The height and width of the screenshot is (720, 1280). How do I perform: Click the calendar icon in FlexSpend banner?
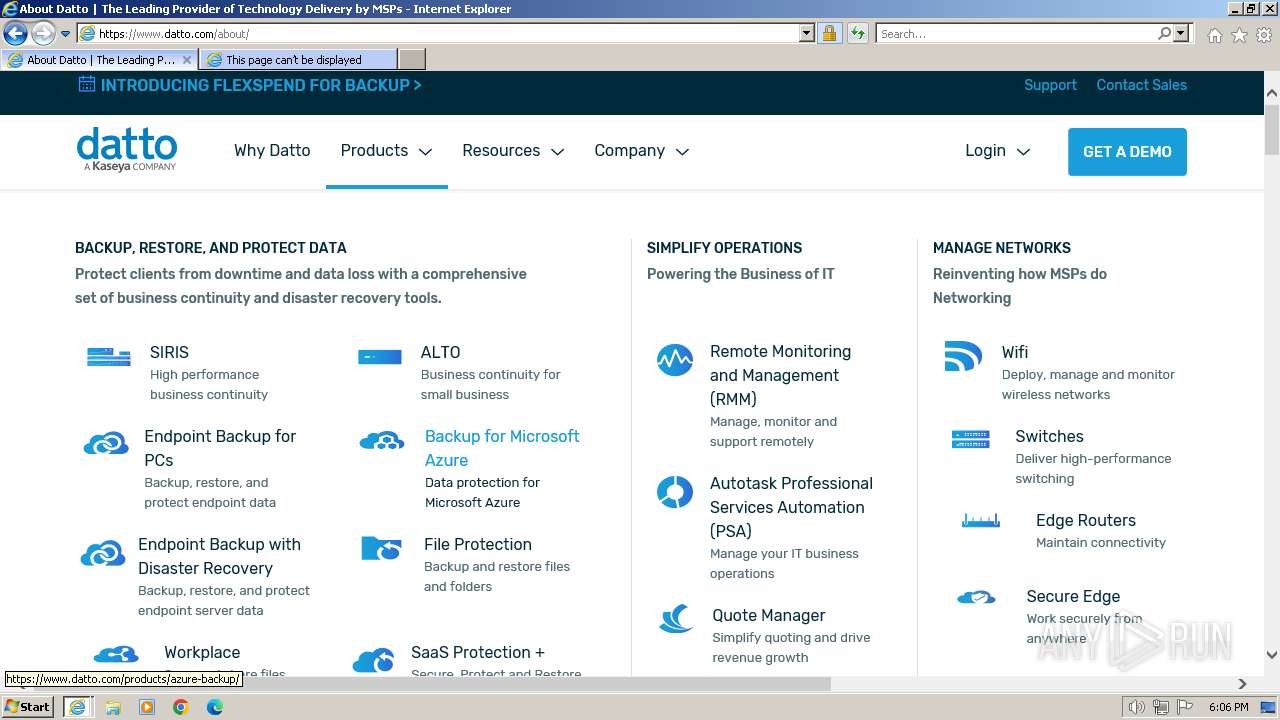(87, 84)
